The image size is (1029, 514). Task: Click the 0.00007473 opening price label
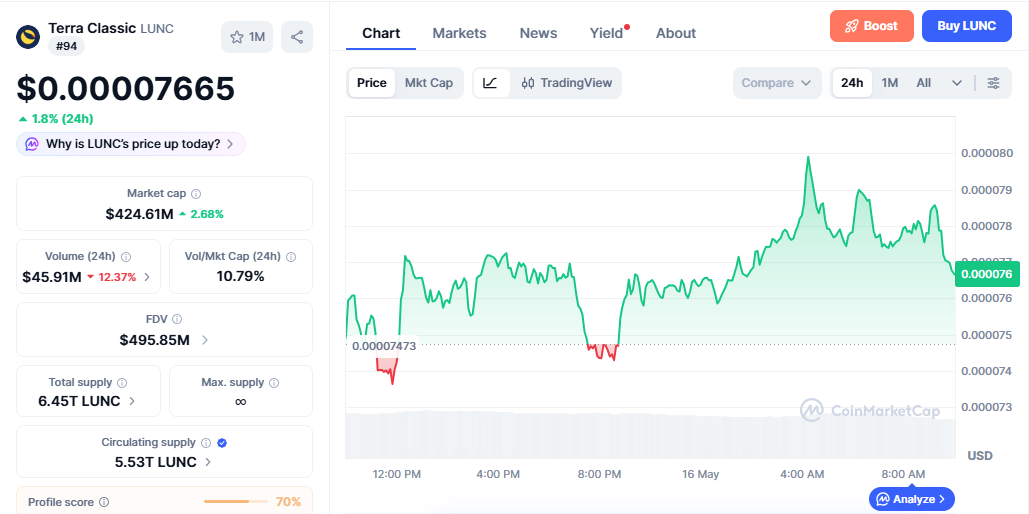point(384,346)
